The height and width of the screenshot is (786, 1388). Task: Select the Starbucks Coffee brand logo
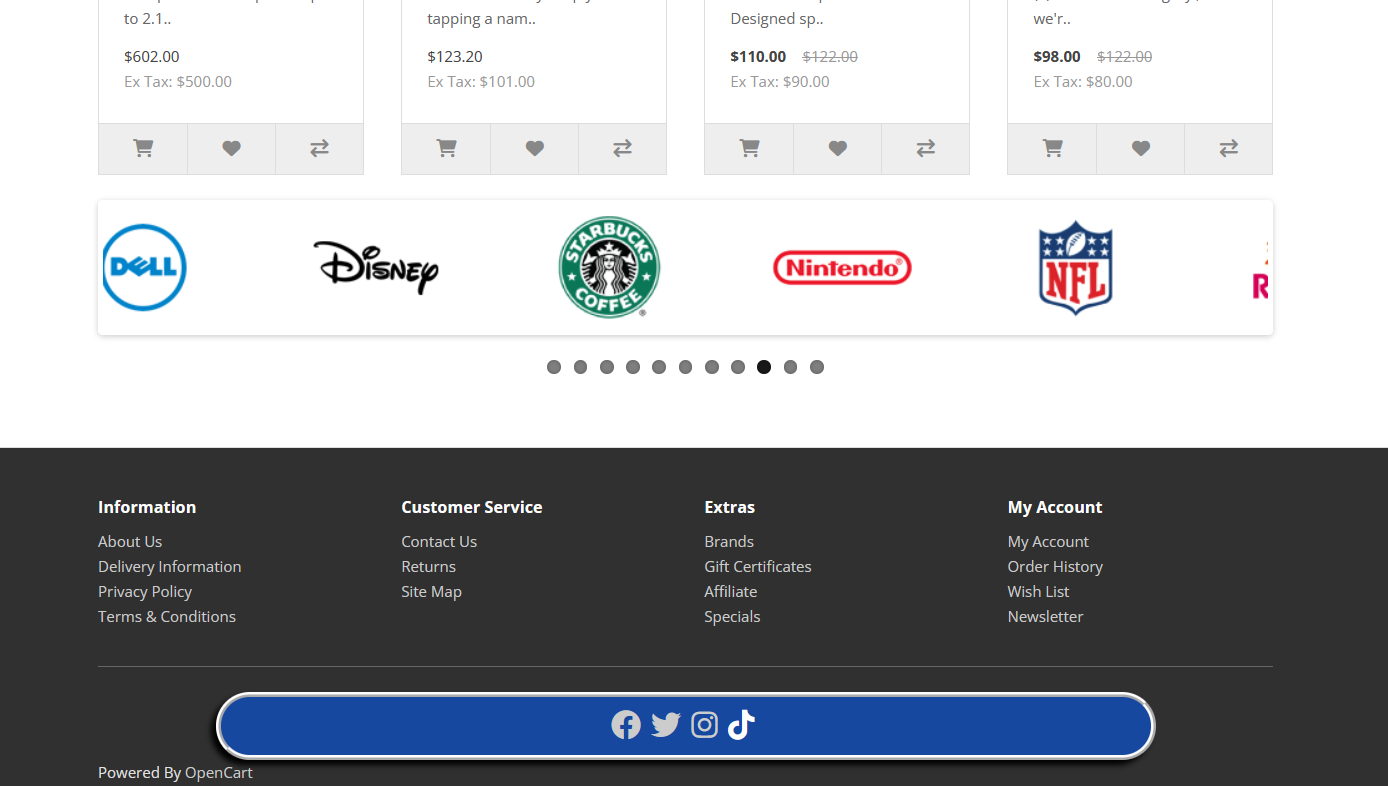(x=609, y=267)
